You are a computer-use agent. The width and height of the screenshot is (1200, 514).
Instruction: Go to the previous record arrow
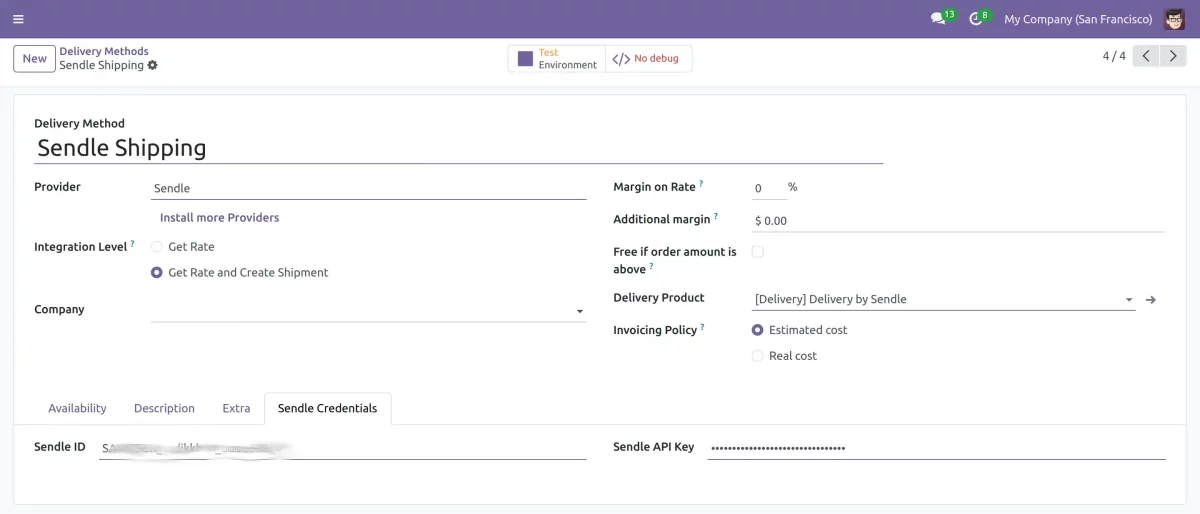[1147, 56]
